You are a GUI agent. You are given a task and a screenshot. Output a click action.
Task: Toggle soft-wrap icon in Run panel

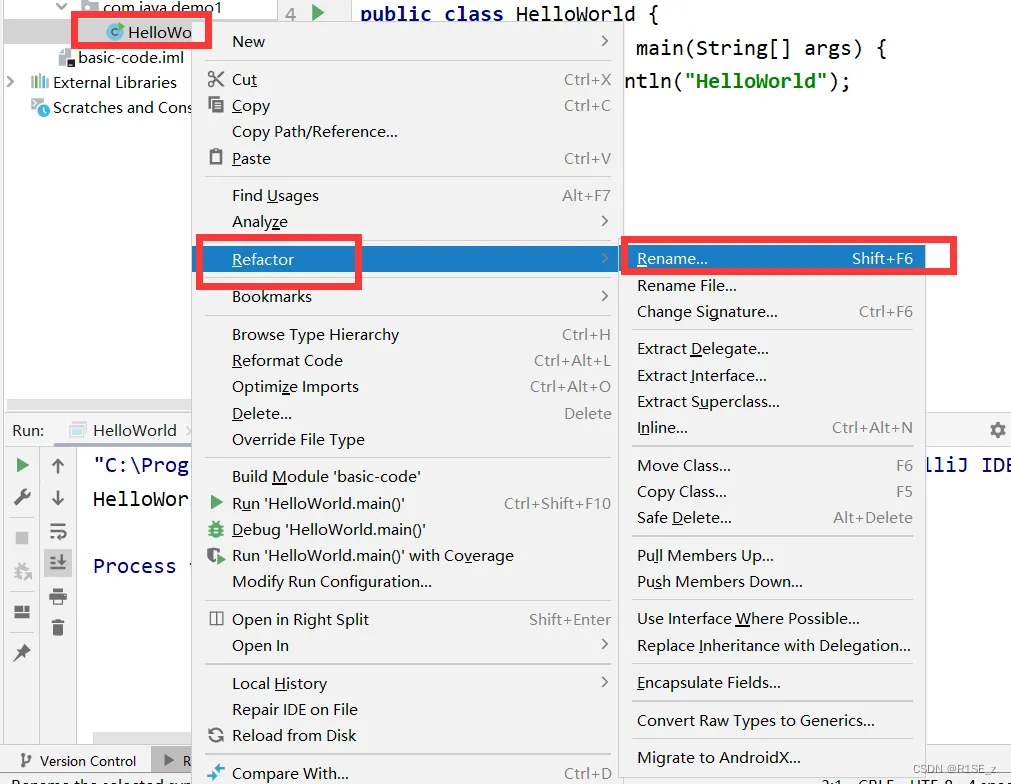click(58, 532)
